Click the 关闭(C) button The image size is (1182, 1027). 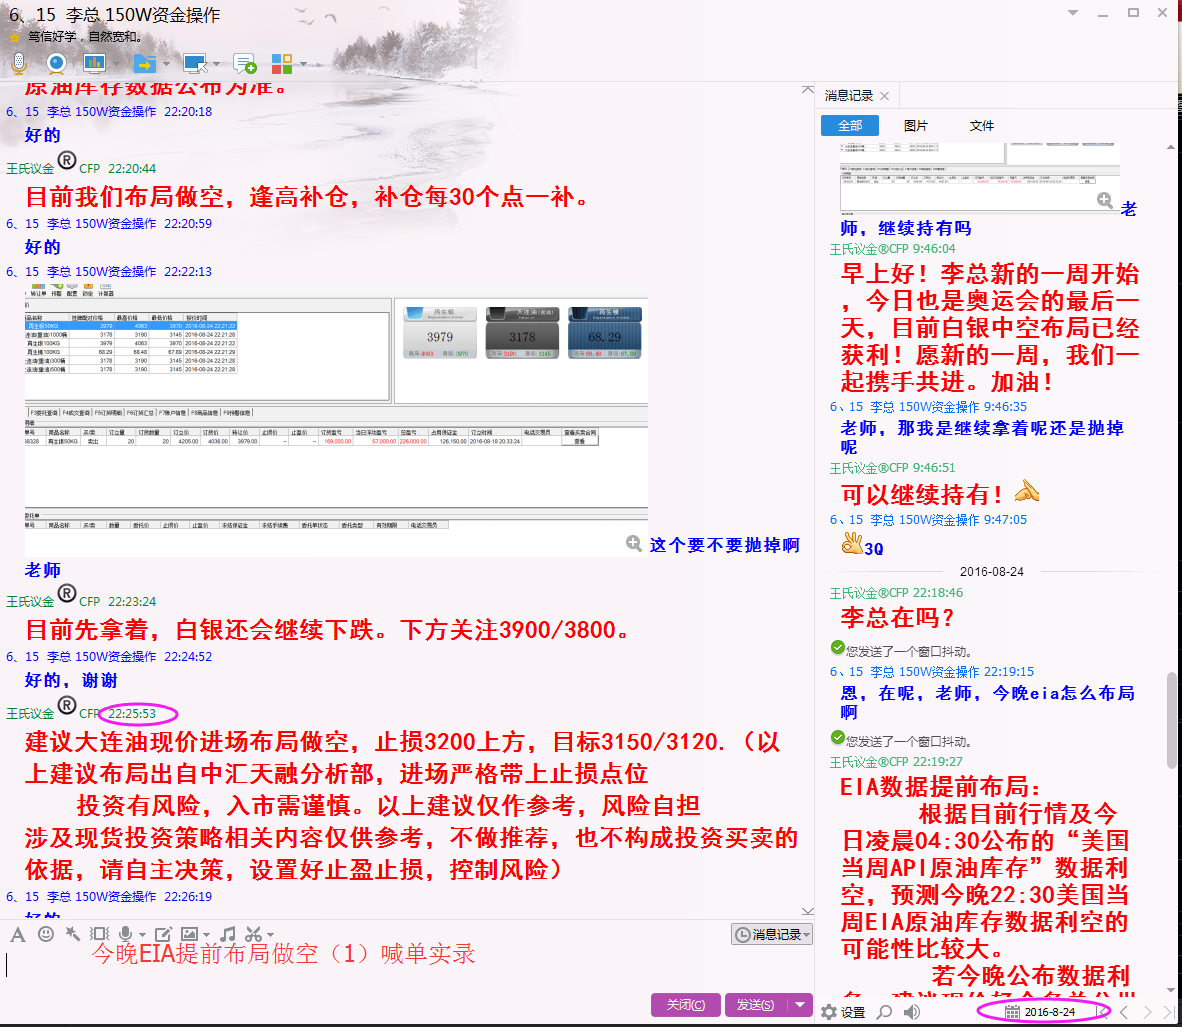[x=685, y=1005]
